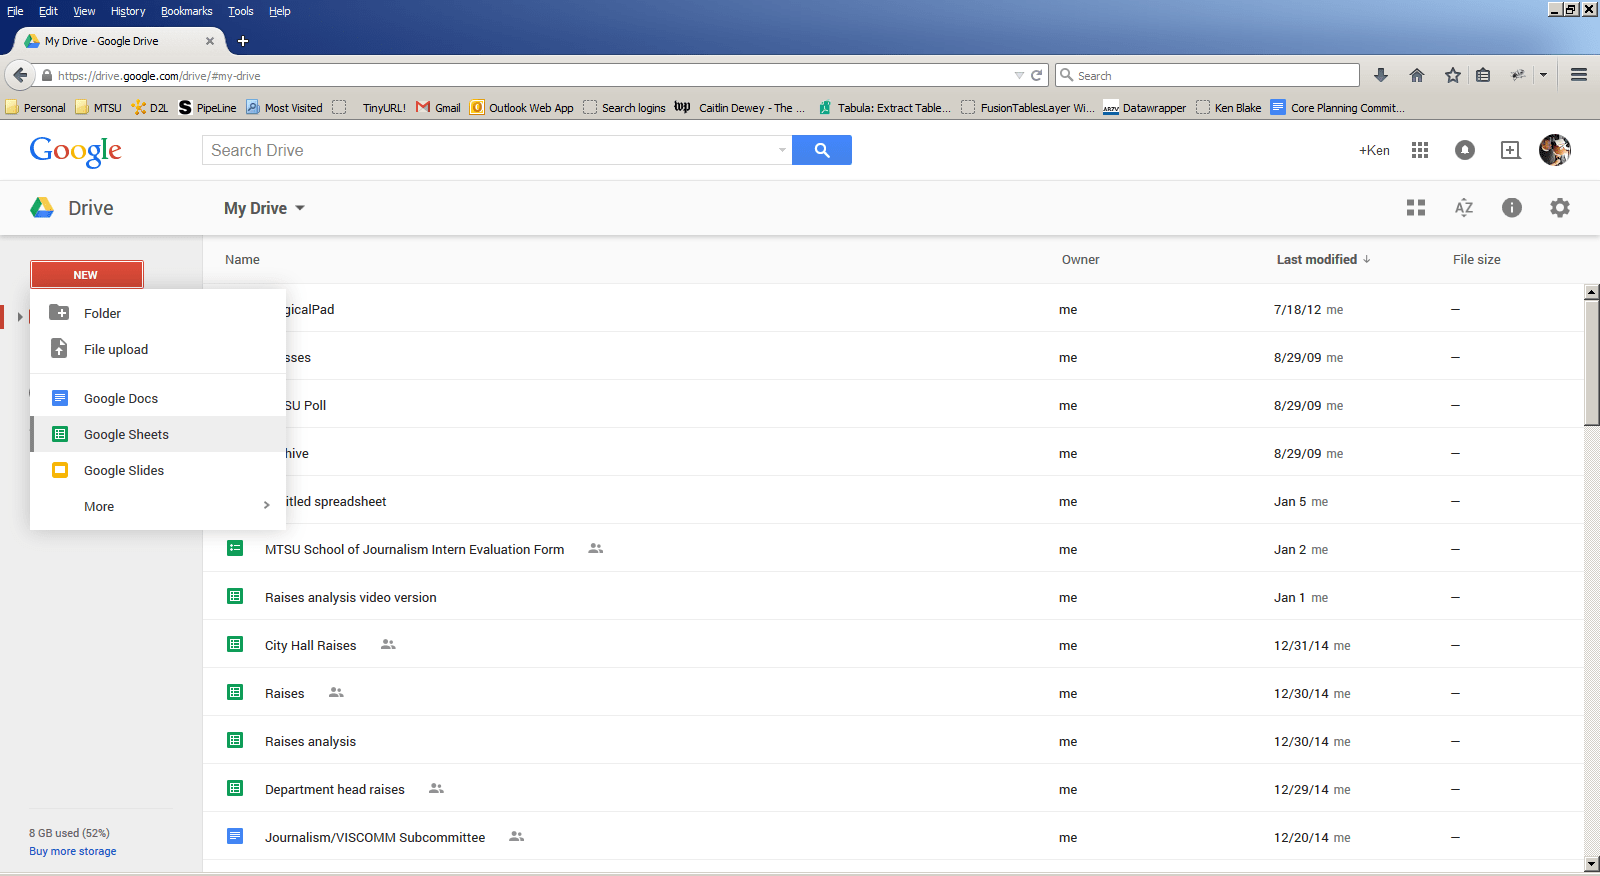The width and height of the screenshot is (1600, 876).
Task: Open the toolbar overflow dropdown arrow
Action: click(1543, 75)
